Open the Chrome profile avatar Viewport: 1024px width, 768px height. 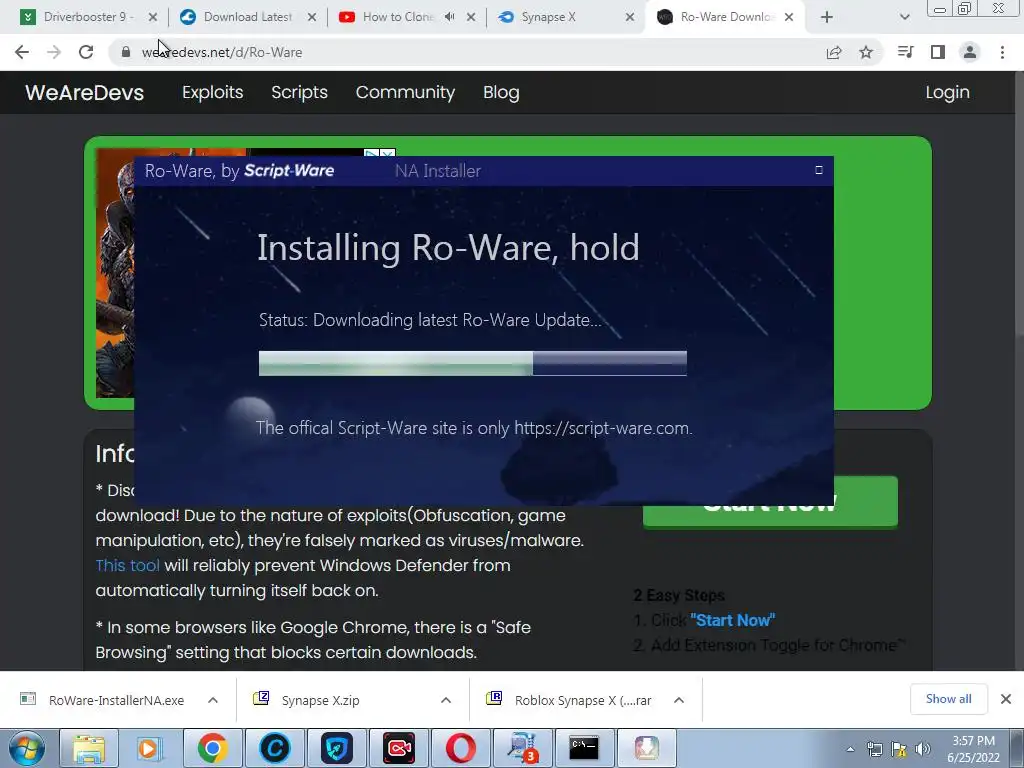[x=970, y=52]
